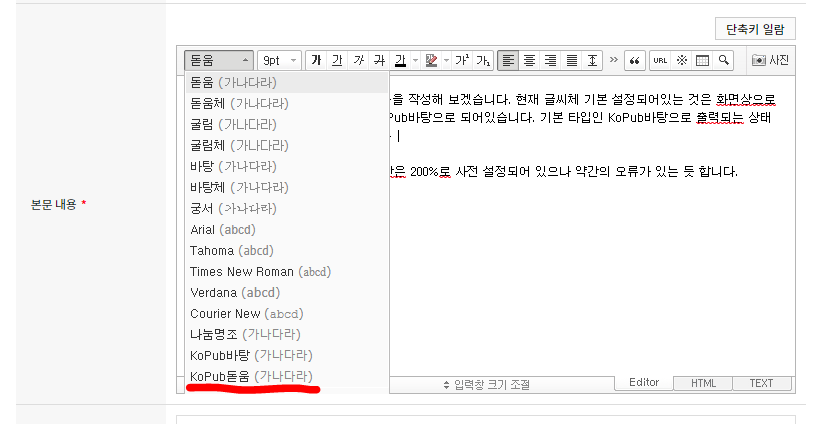
Task: Toggle bold text formatting
Action: point(316,60)
